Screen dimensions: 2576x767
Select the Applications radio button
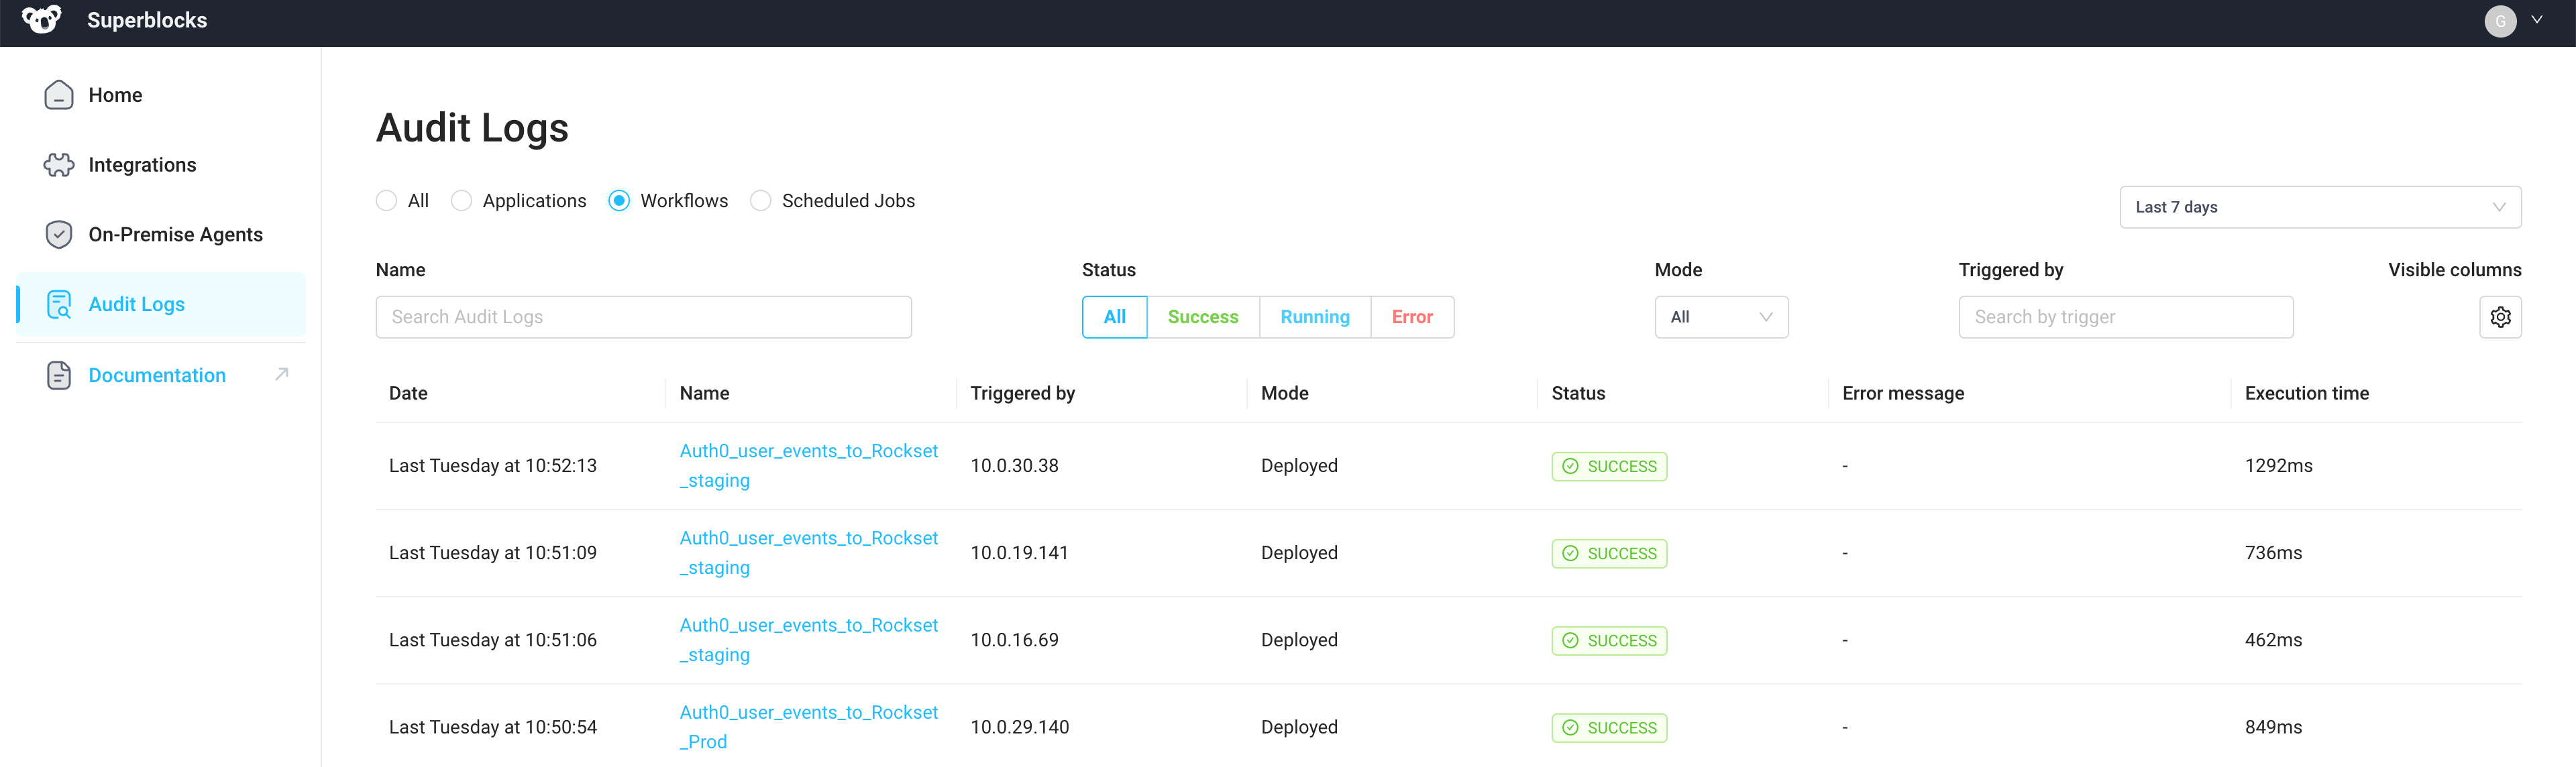(x=461, y=200)
